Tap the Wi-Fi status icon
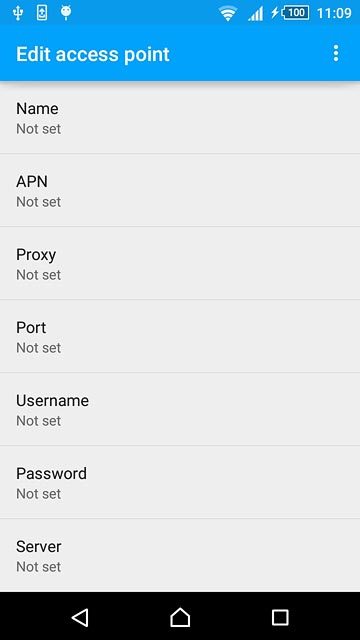360x640 pixels. [228, 13]
